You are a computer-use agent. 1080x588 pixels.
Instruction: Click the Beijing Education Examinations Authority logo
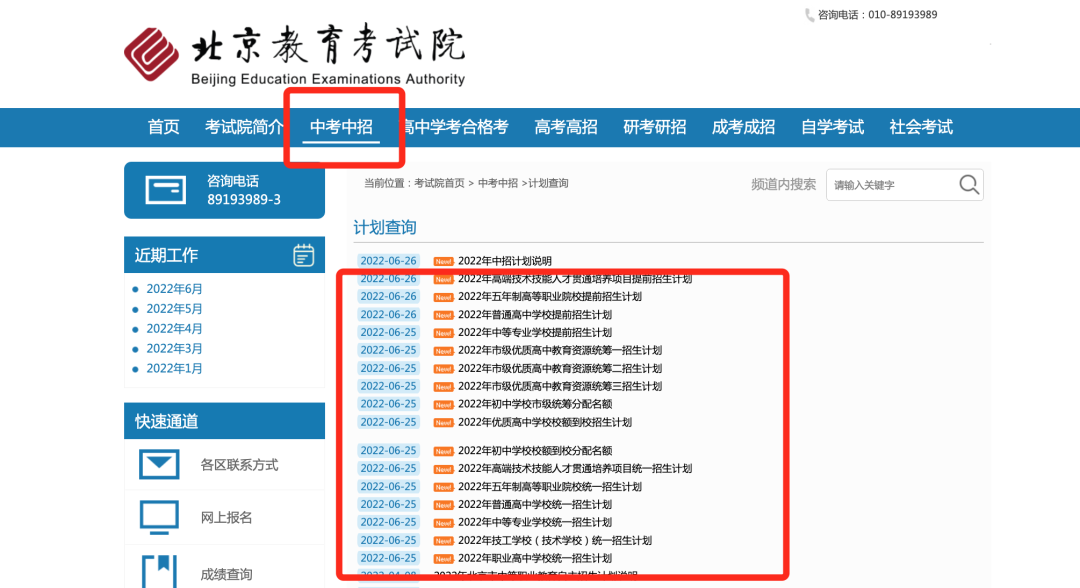pos(294,56)
